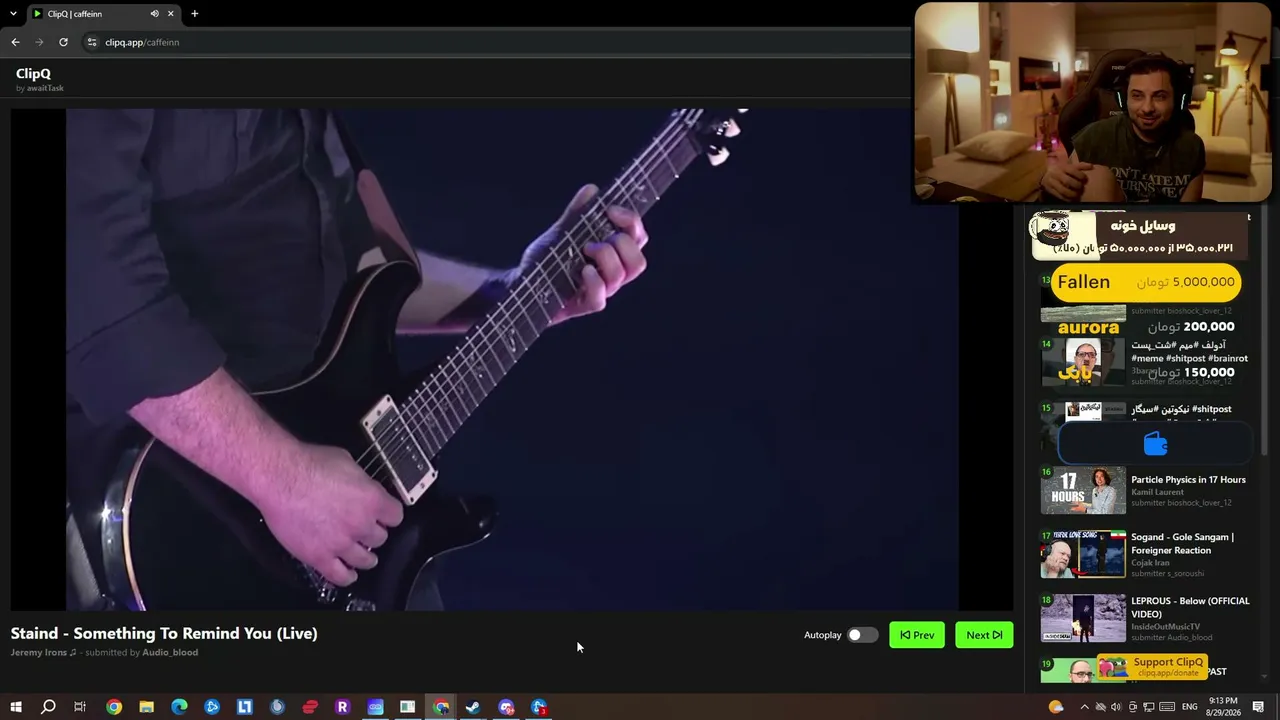Open Task View on the taskbar
The width and height of the screenshot is (1280, 720).
click(x=80, y=707)
